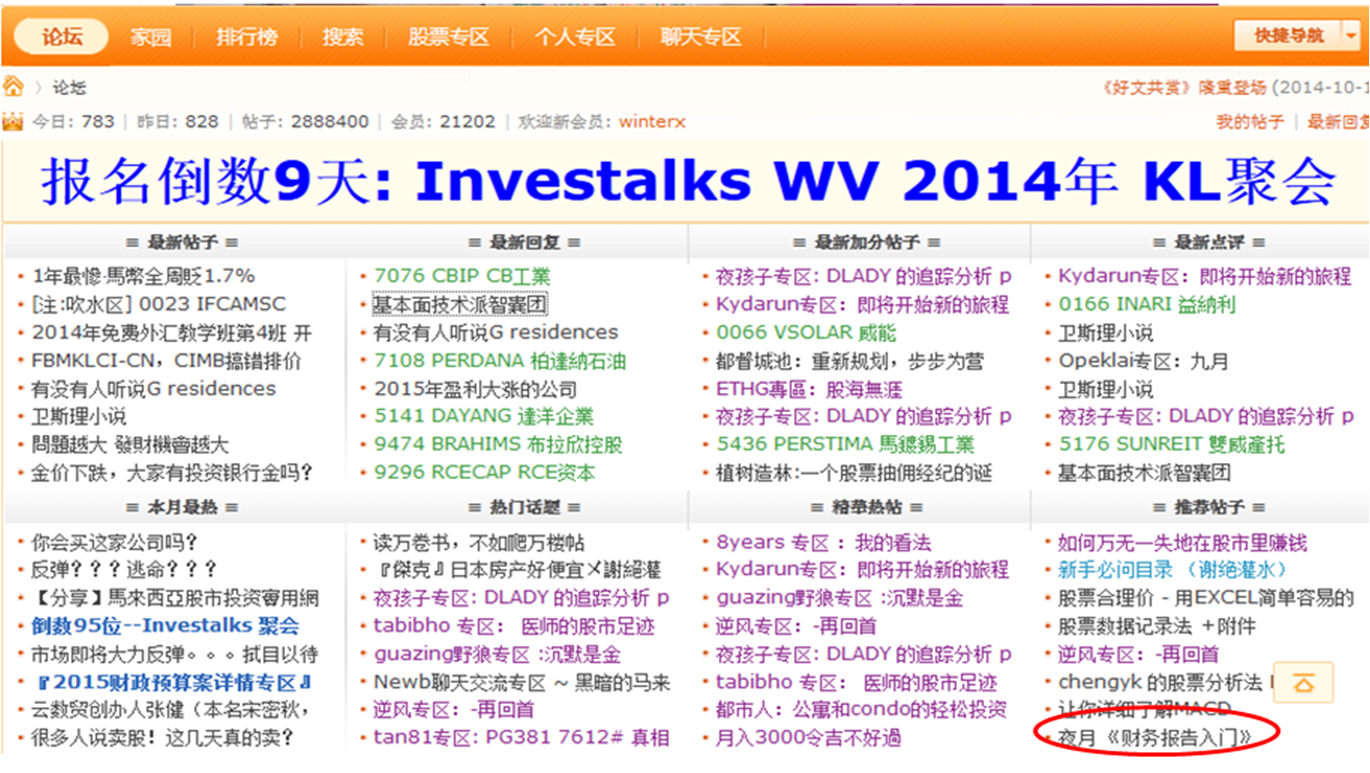Open 7108 PERDANA 柏達納石油 thread
This screenshot has height=773, width=1370.
500,361
